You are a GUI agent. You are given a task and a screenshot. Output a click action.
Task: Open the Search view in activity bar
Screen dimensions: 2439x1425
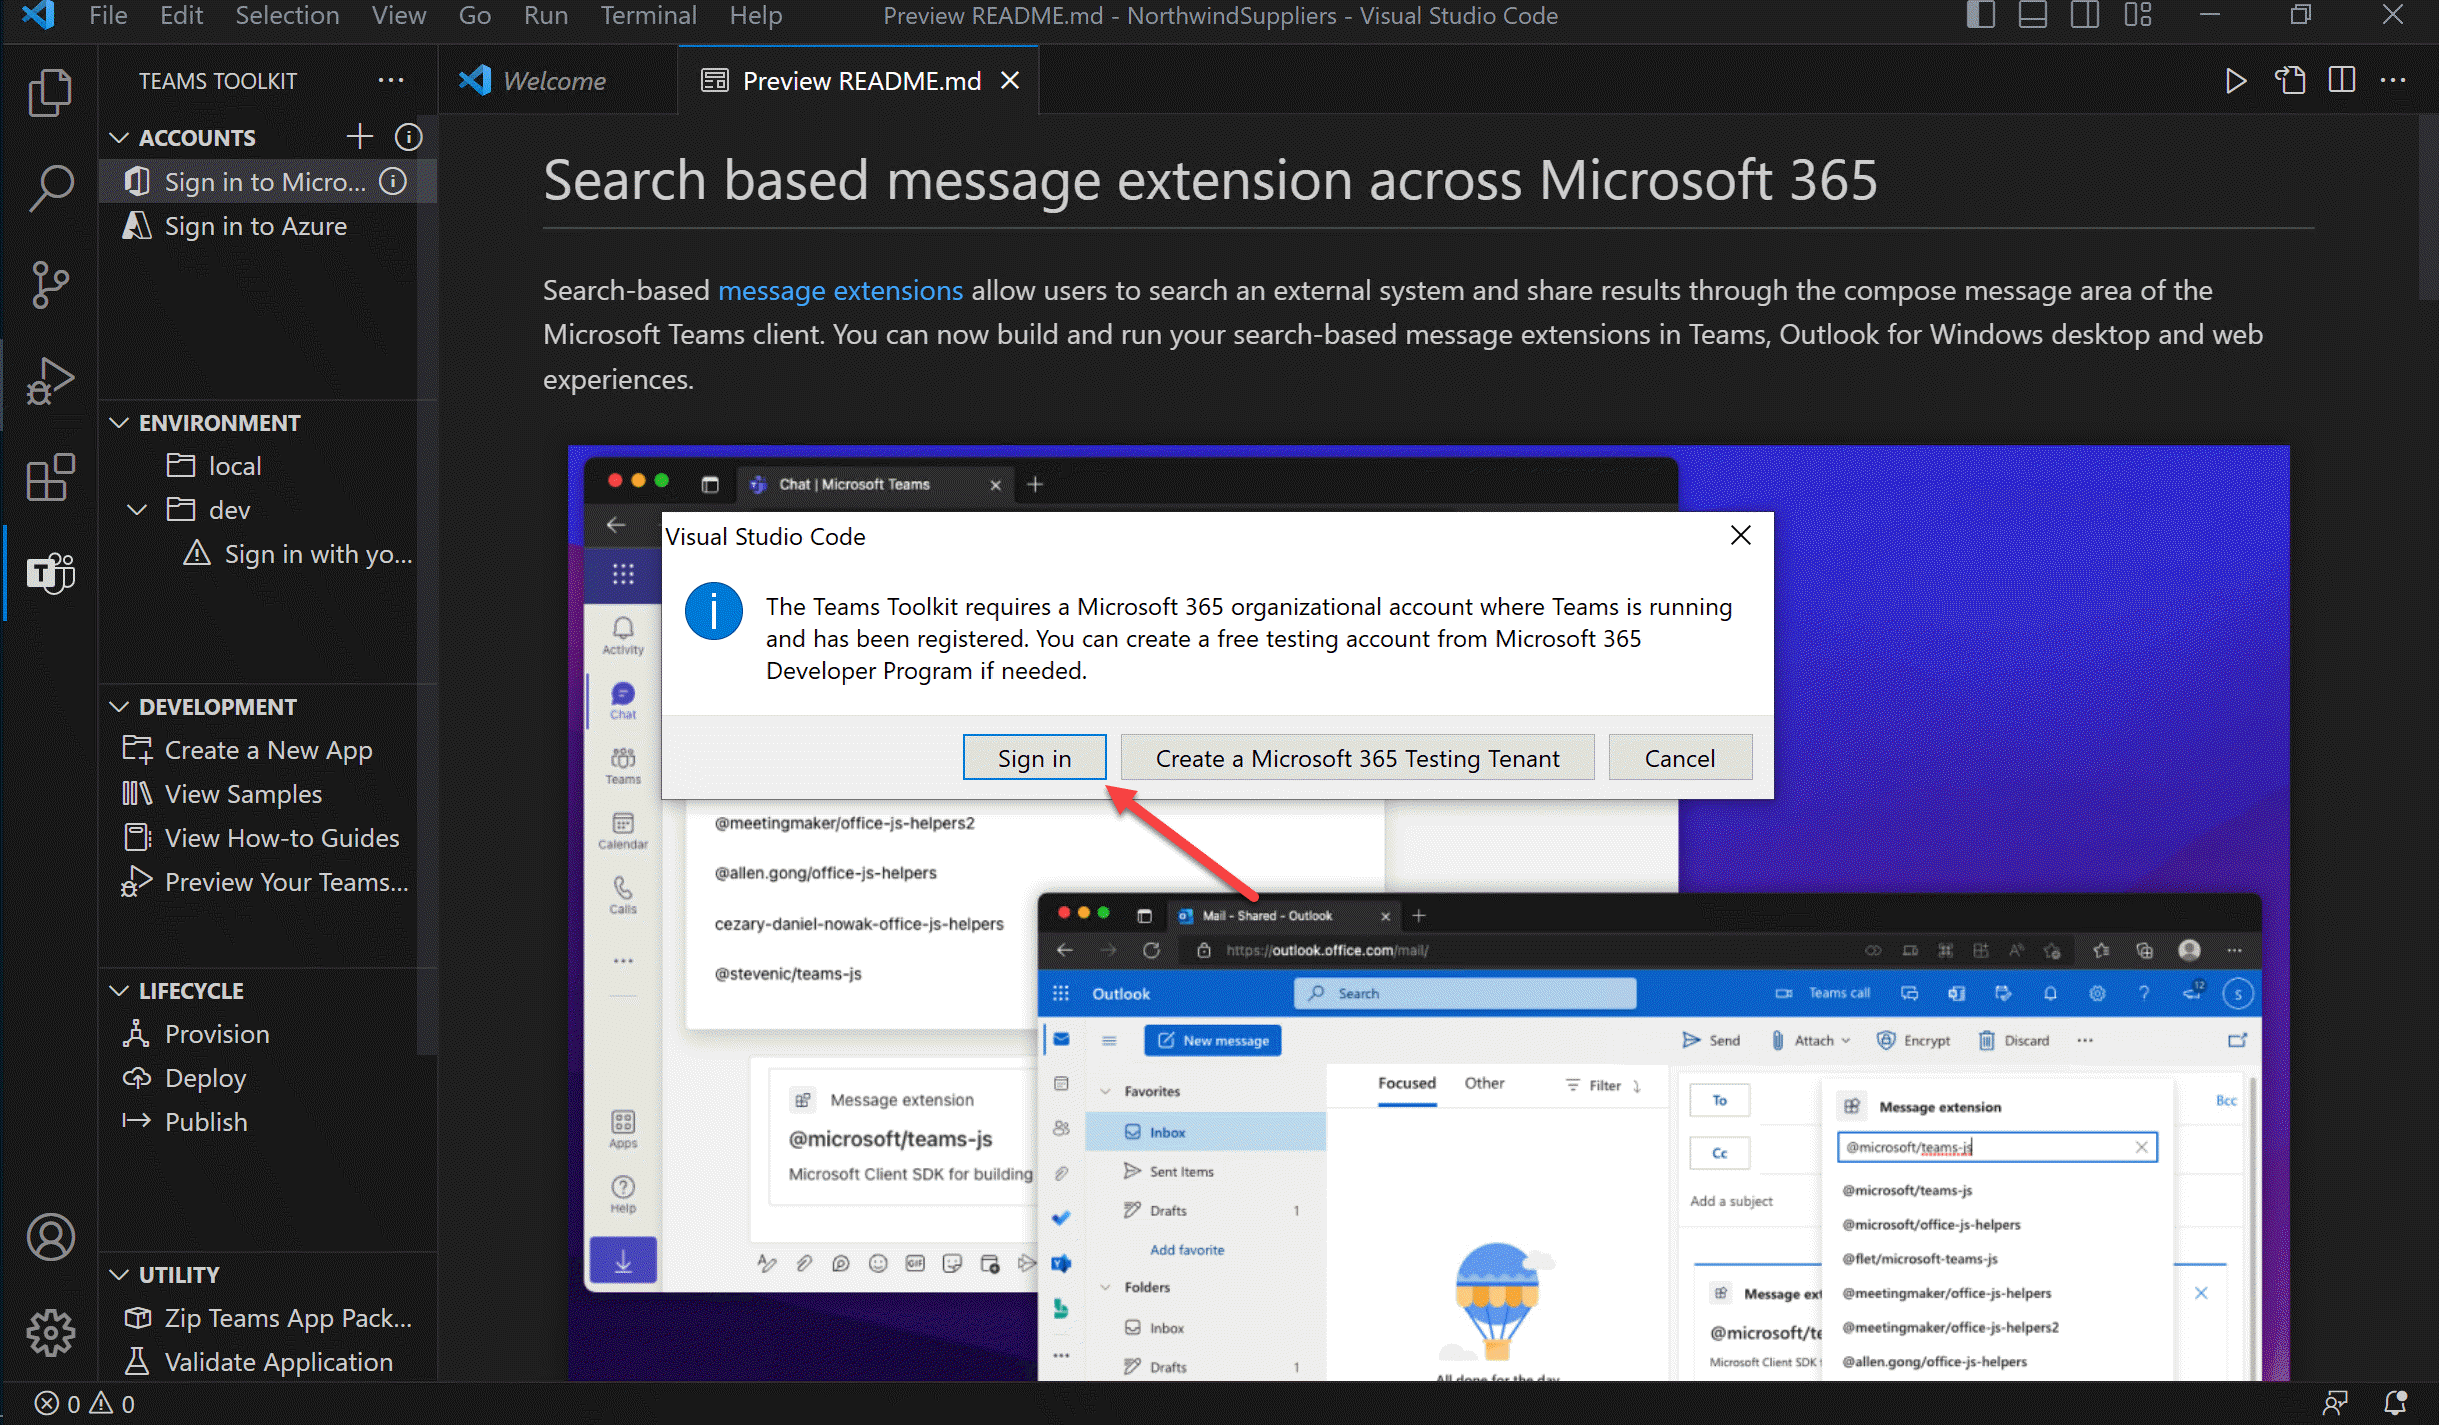pyautogui.click(x=50, y=189)
